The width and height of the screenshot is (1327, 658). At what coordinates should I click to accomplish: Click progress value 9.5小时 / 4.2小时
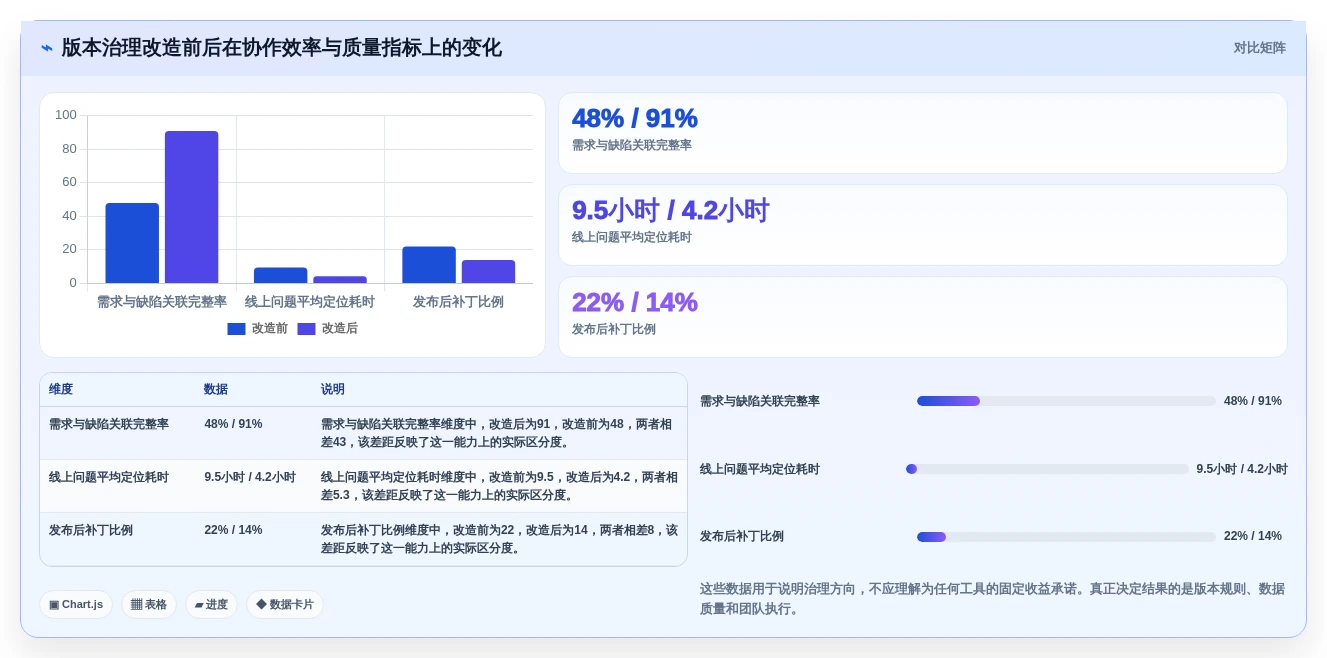point(1242,469)
